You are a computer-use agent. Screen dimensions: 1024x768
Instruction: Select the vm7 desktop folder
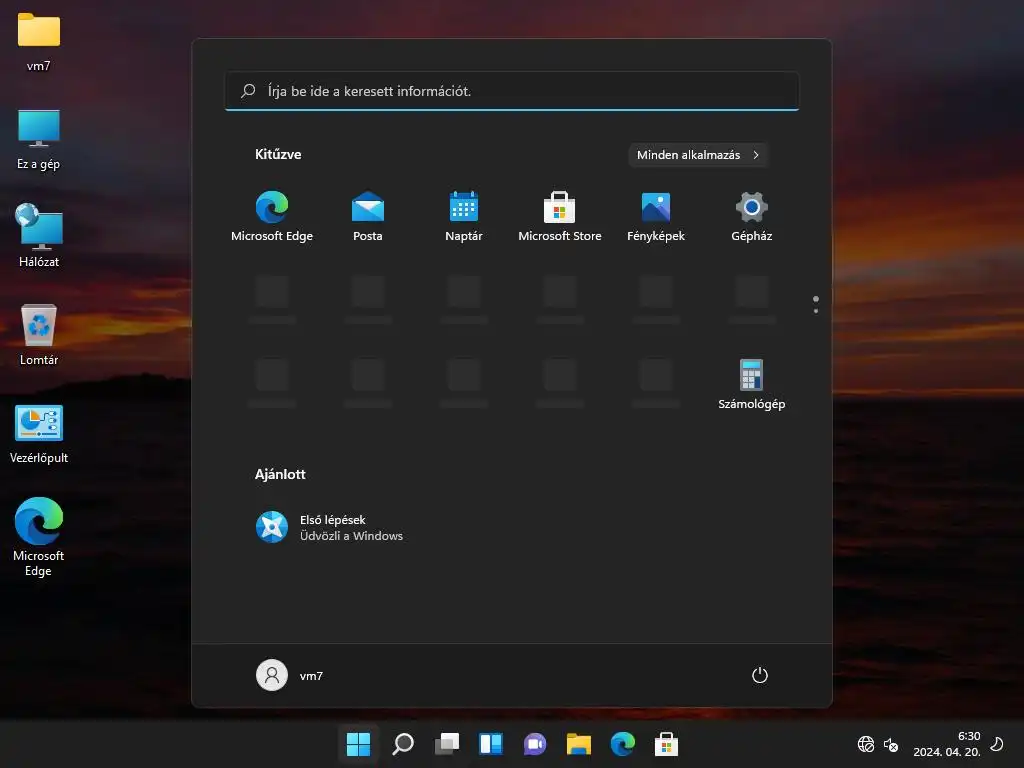click(39, 41)
